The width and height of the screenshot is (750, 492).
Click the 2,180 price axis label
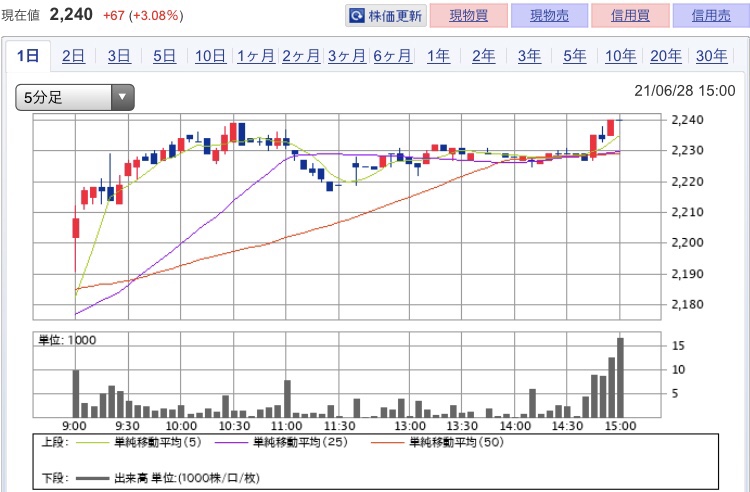coord(687,304)
